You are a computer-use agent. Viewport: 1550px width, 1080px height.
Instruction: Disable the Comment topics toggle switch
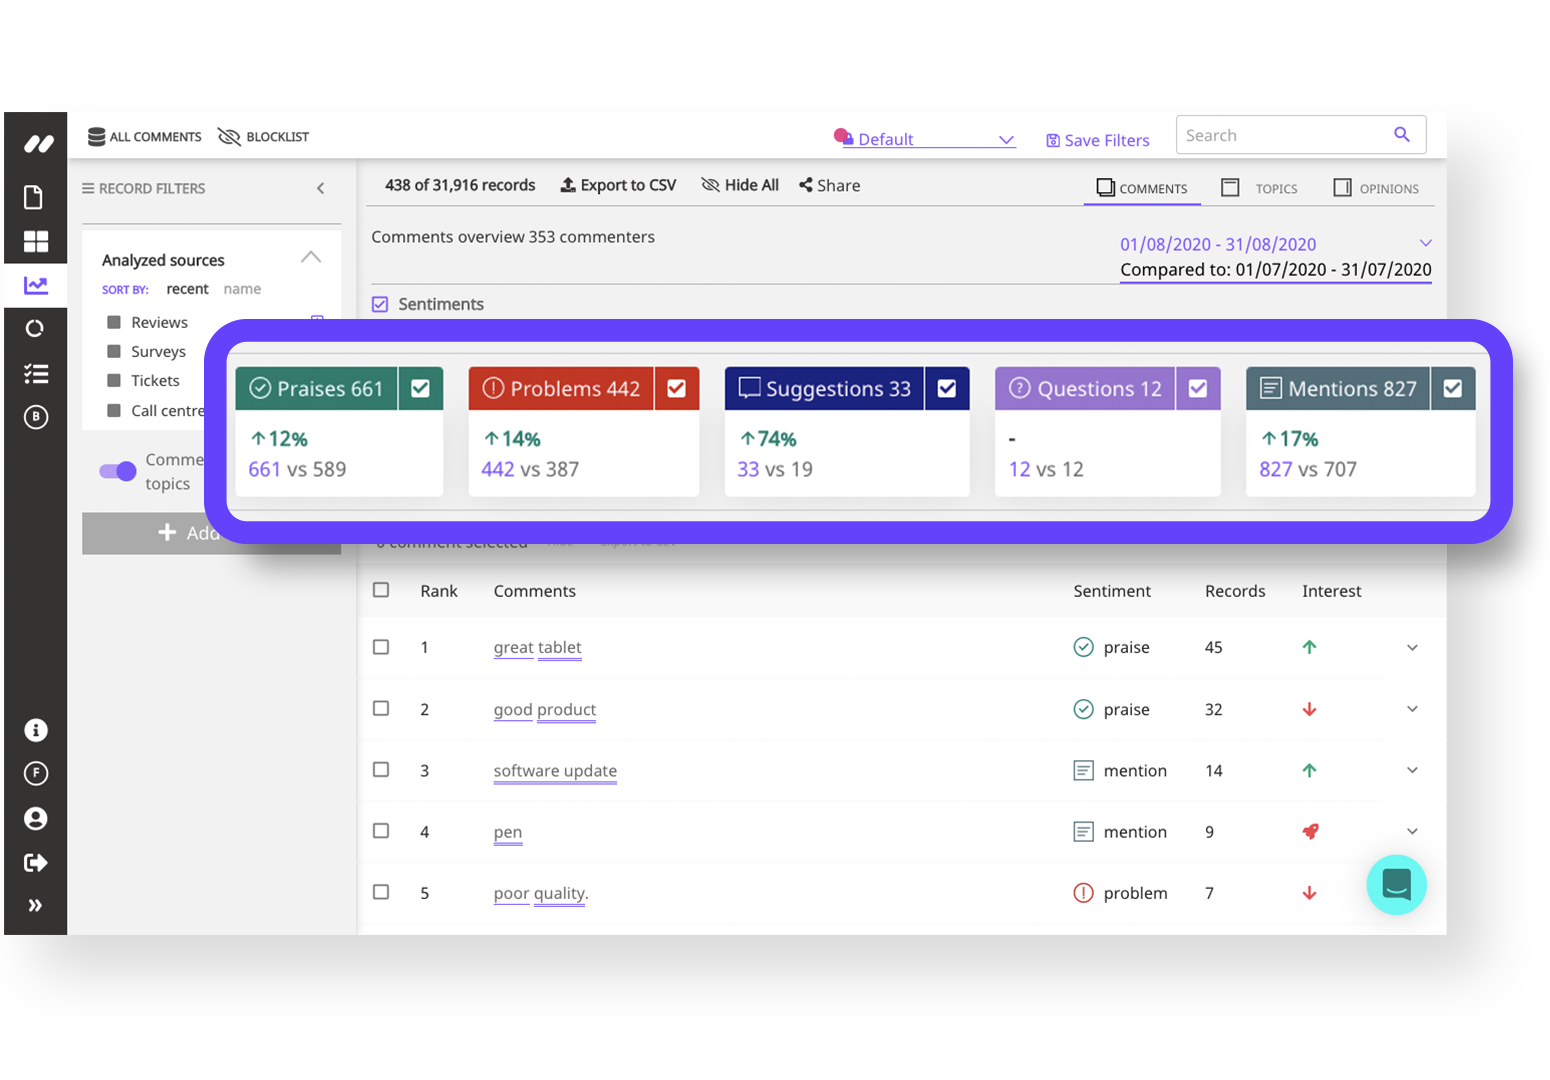tap(117, 471)
